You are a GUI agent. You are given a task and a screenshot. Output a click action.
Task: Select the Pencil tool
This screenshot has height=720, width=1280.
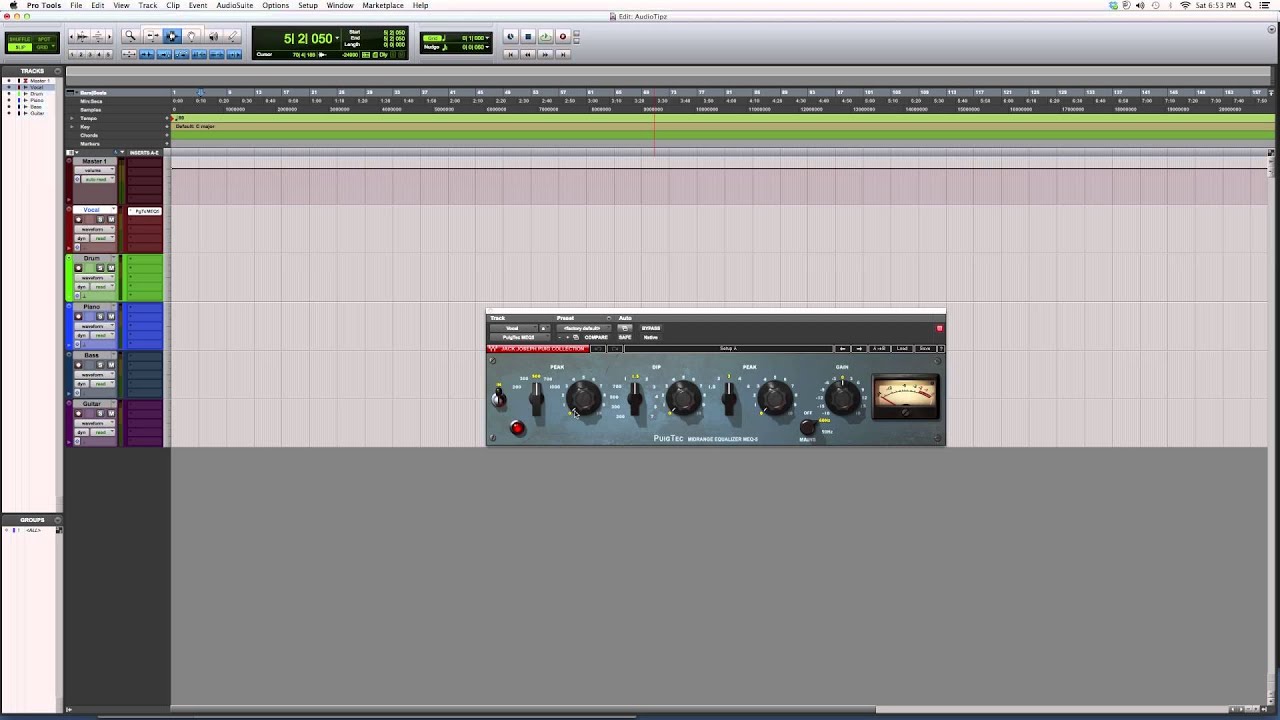[x=233, y=36]
